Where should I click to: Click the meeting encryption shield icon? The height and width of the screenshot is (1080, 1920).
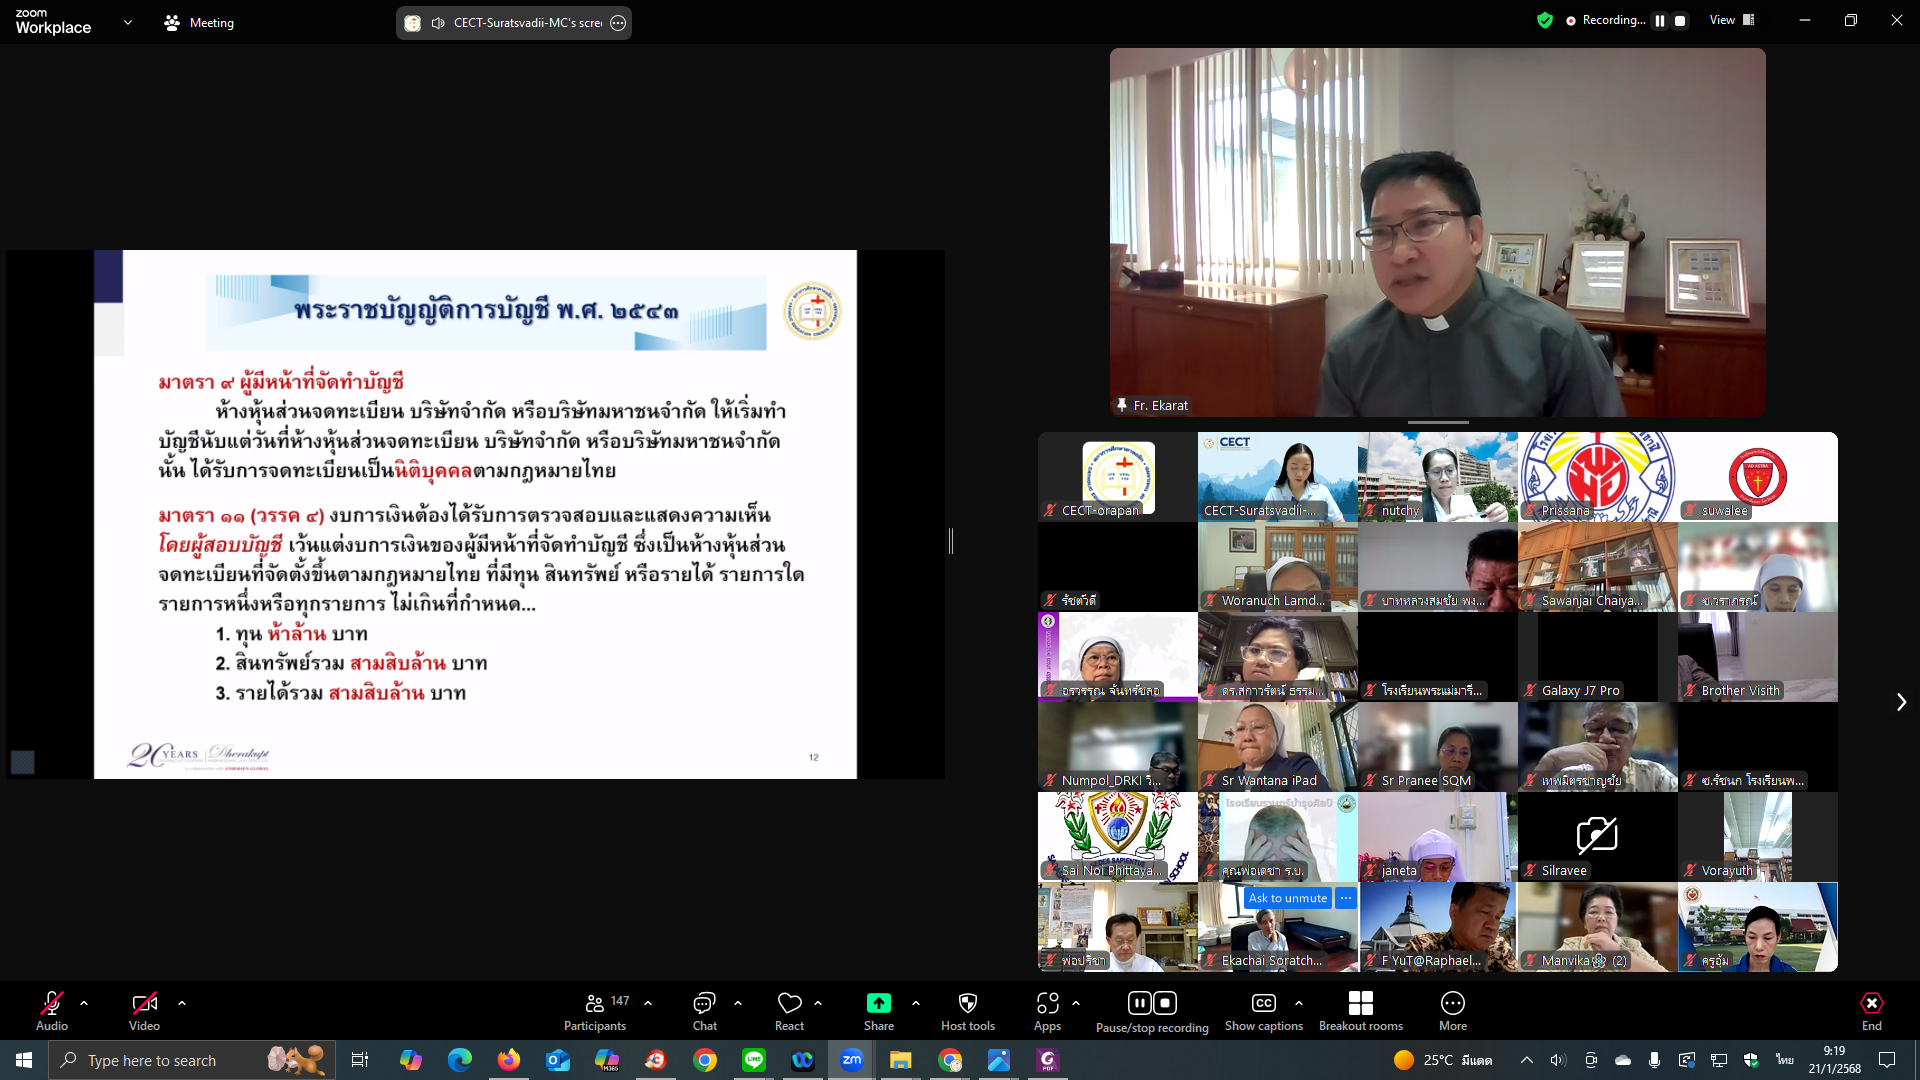[1545, 20]
